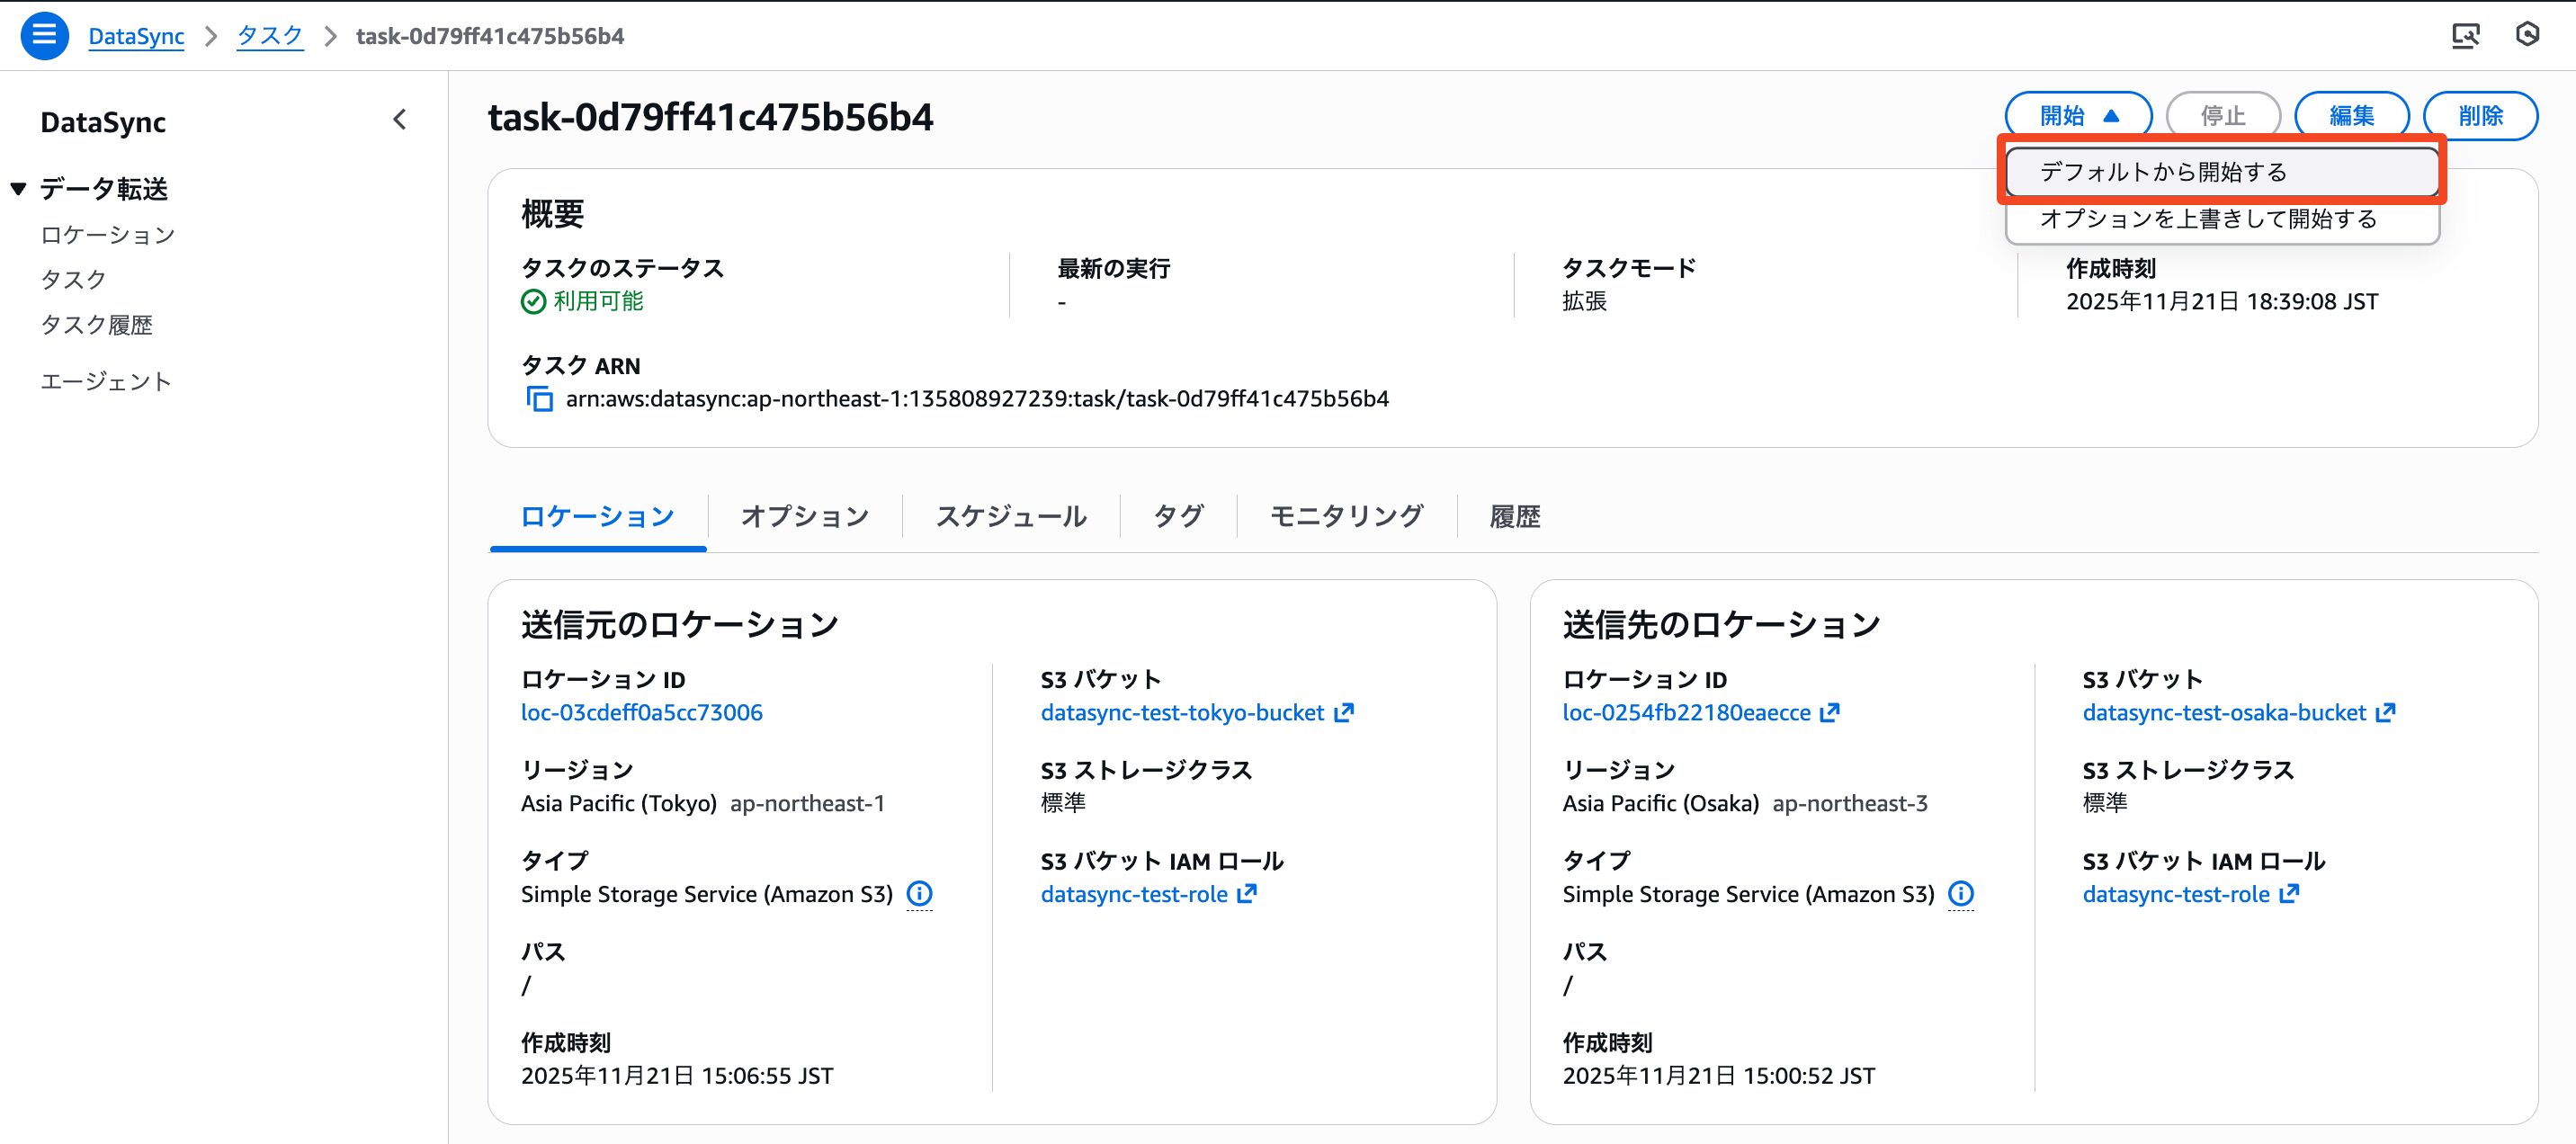This screenshot has height=1144, width=2576.
Task: Toggle the 開始 dropdown button
Action: (2078, 116)
